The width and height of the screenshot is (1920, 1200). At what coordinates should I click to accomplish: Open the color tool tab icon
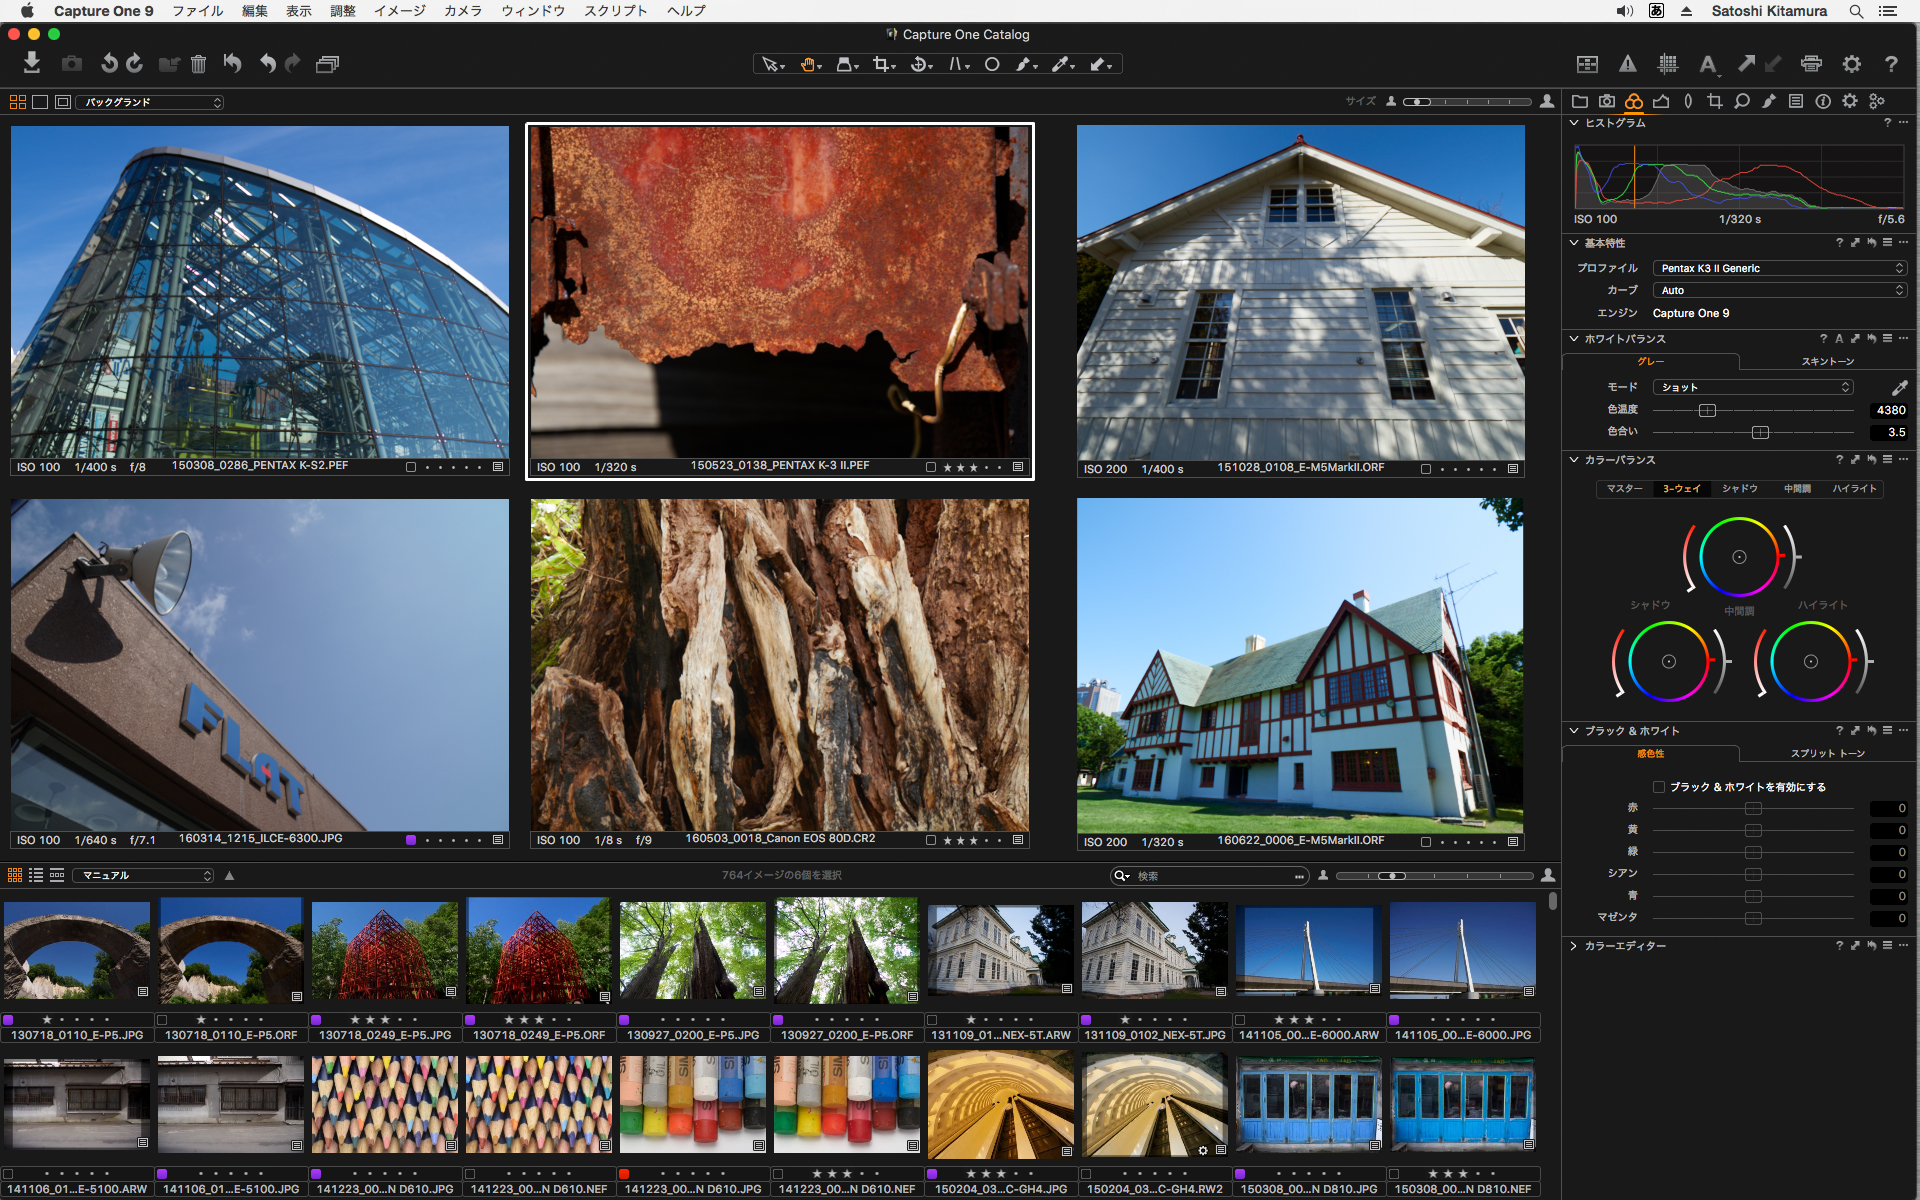pyautogui.click(x=1633, y=101)
